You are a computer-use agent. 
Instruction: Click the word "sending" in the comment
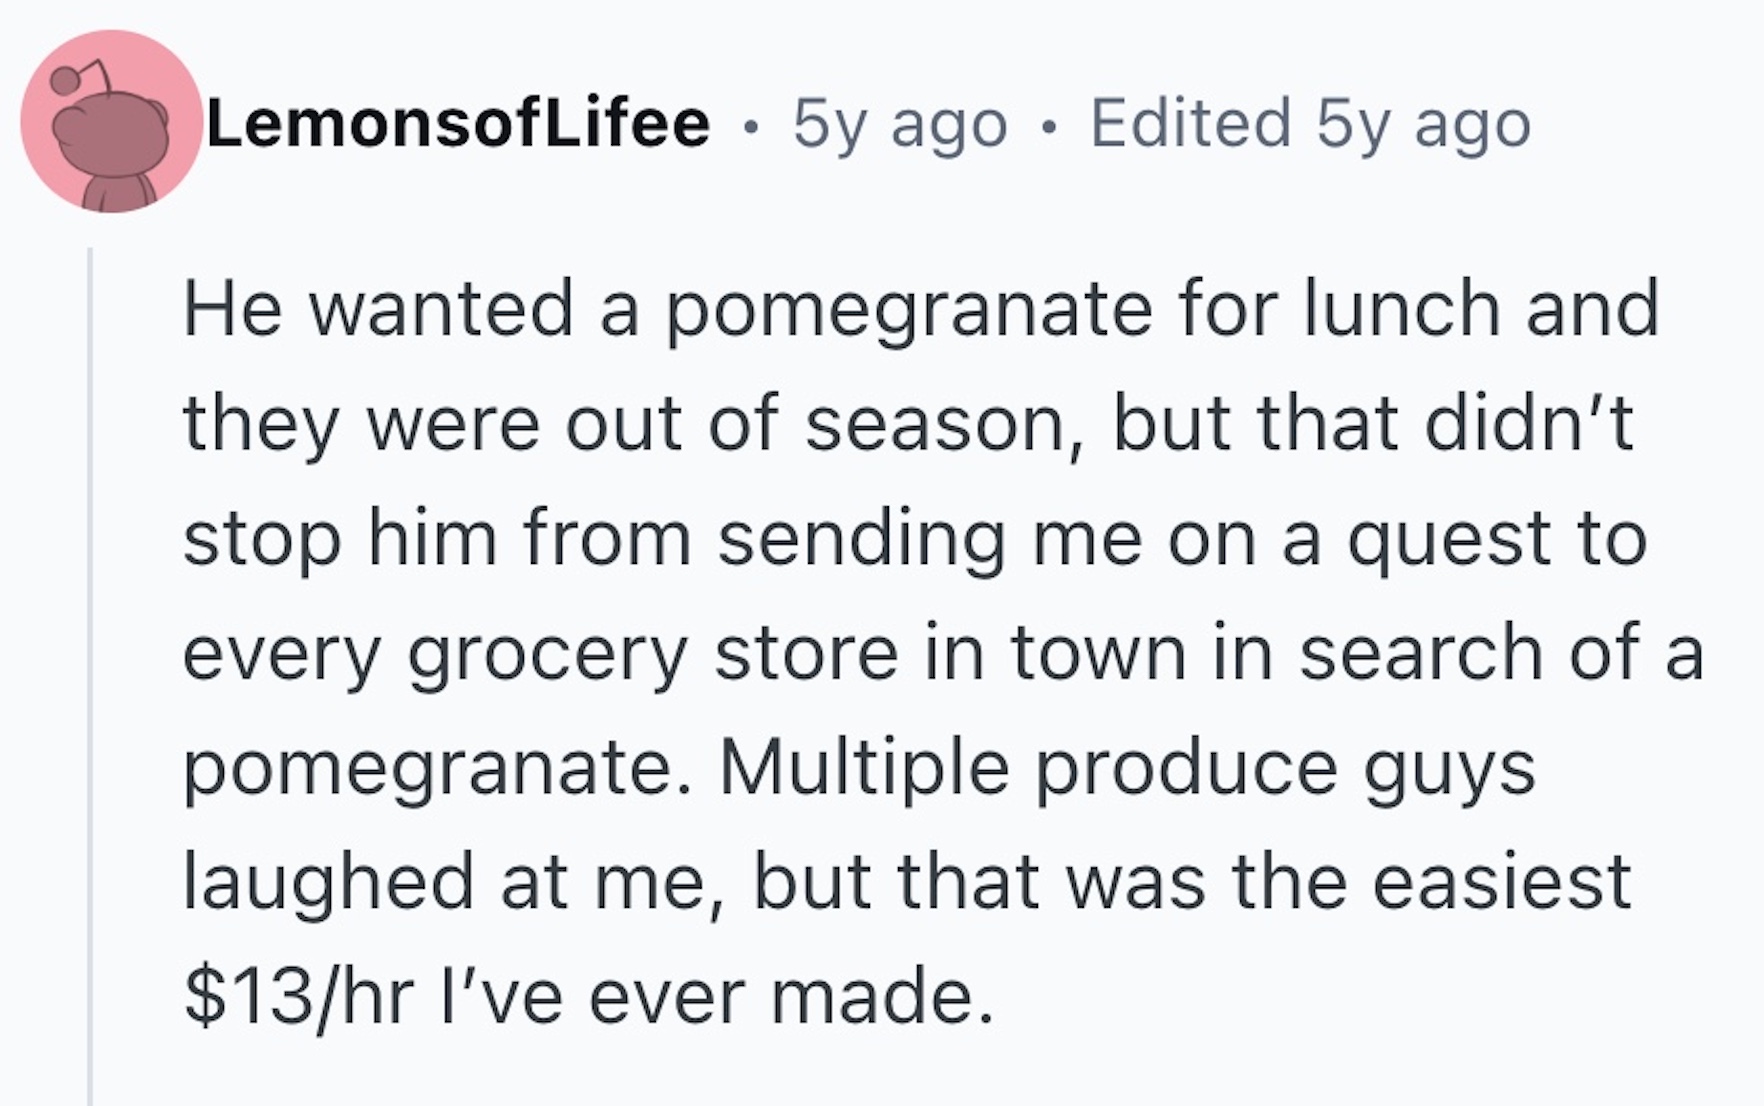[x=861, y=539]
